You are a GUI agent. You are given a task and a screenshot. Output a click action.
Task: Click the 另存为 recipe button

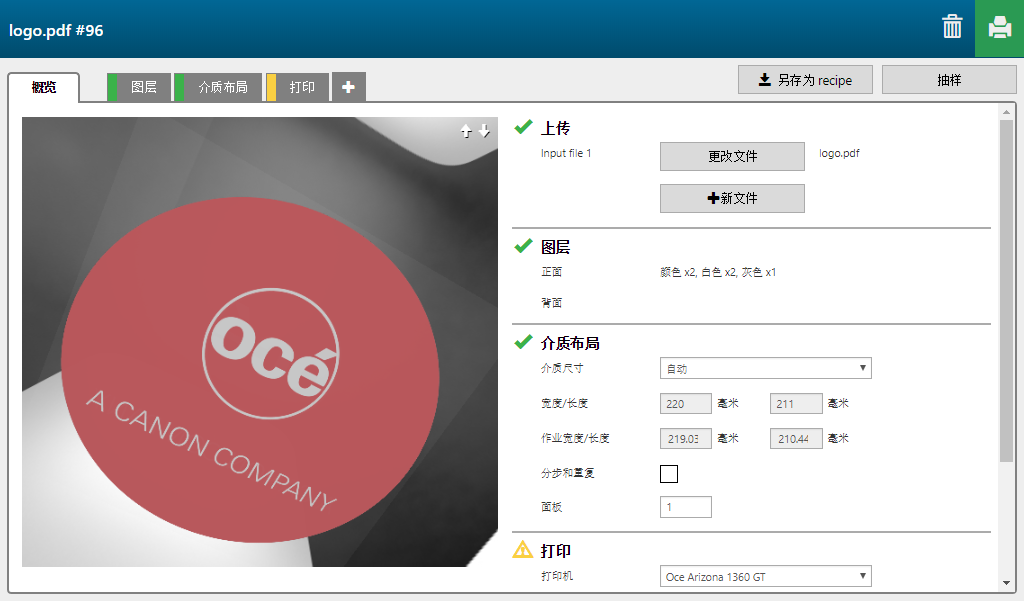[805, 80]
